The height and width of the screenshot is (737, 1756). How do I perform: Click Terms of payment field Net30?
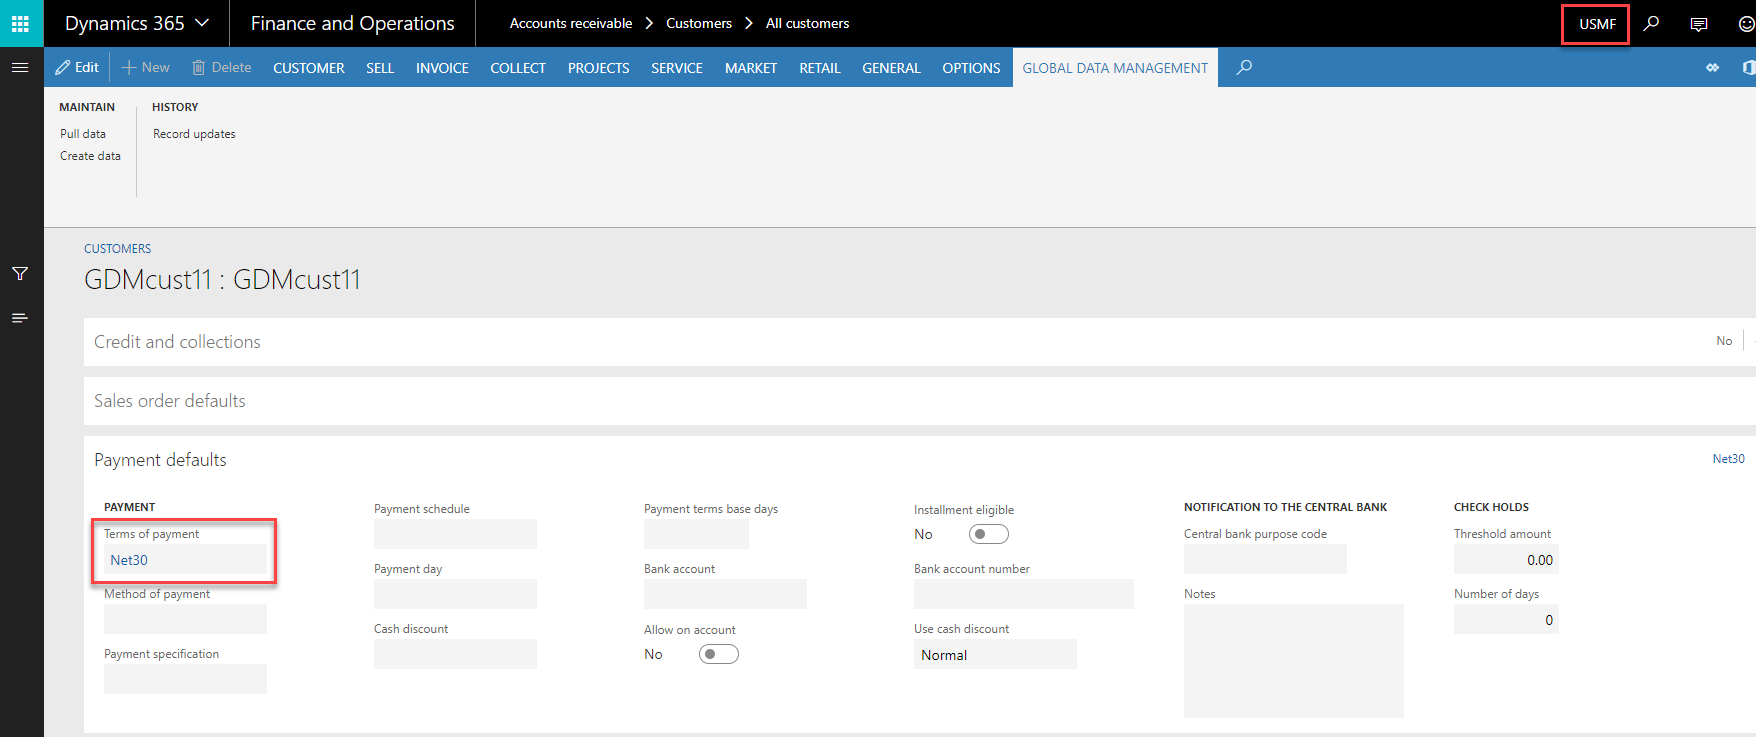[185, 560]
